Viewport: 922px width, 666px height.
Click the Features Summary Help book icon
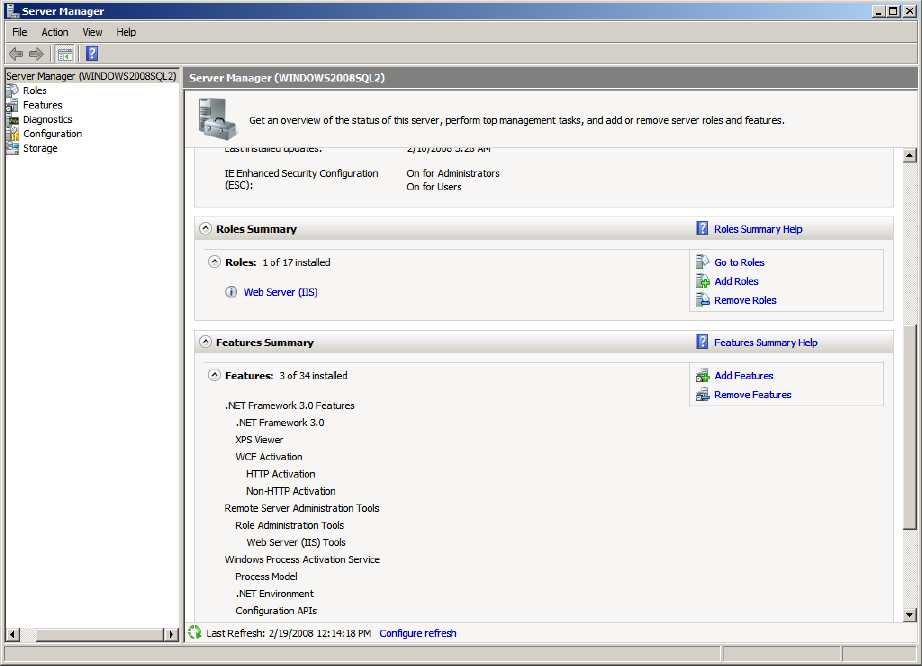[702, 342]
